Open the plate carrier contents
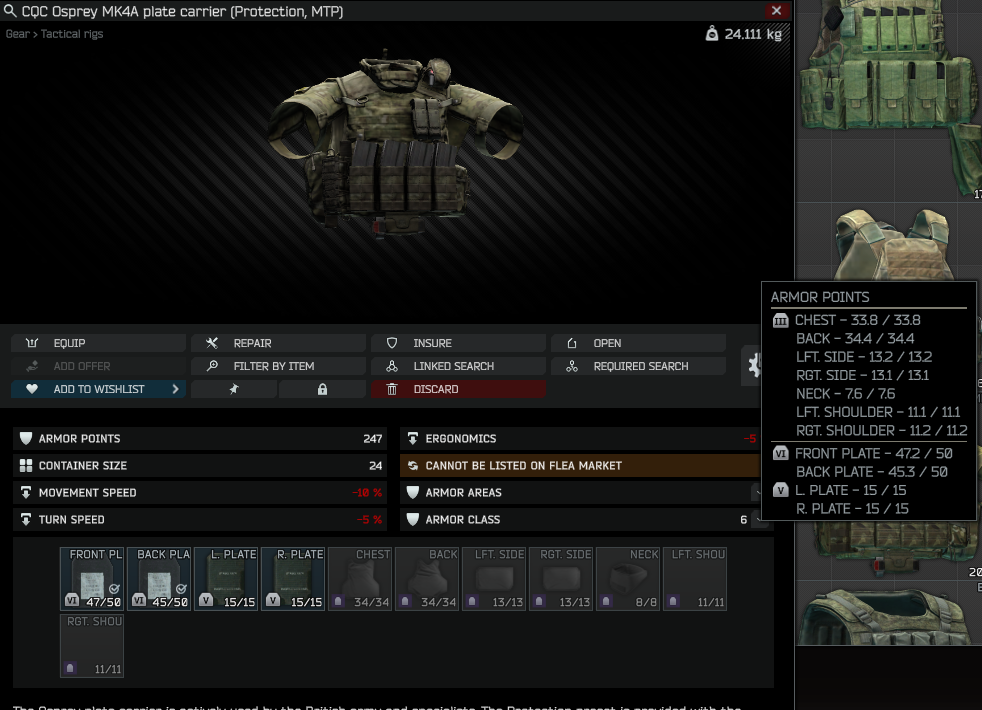Viewport: 982px width, 710px height. click(638, 343)
